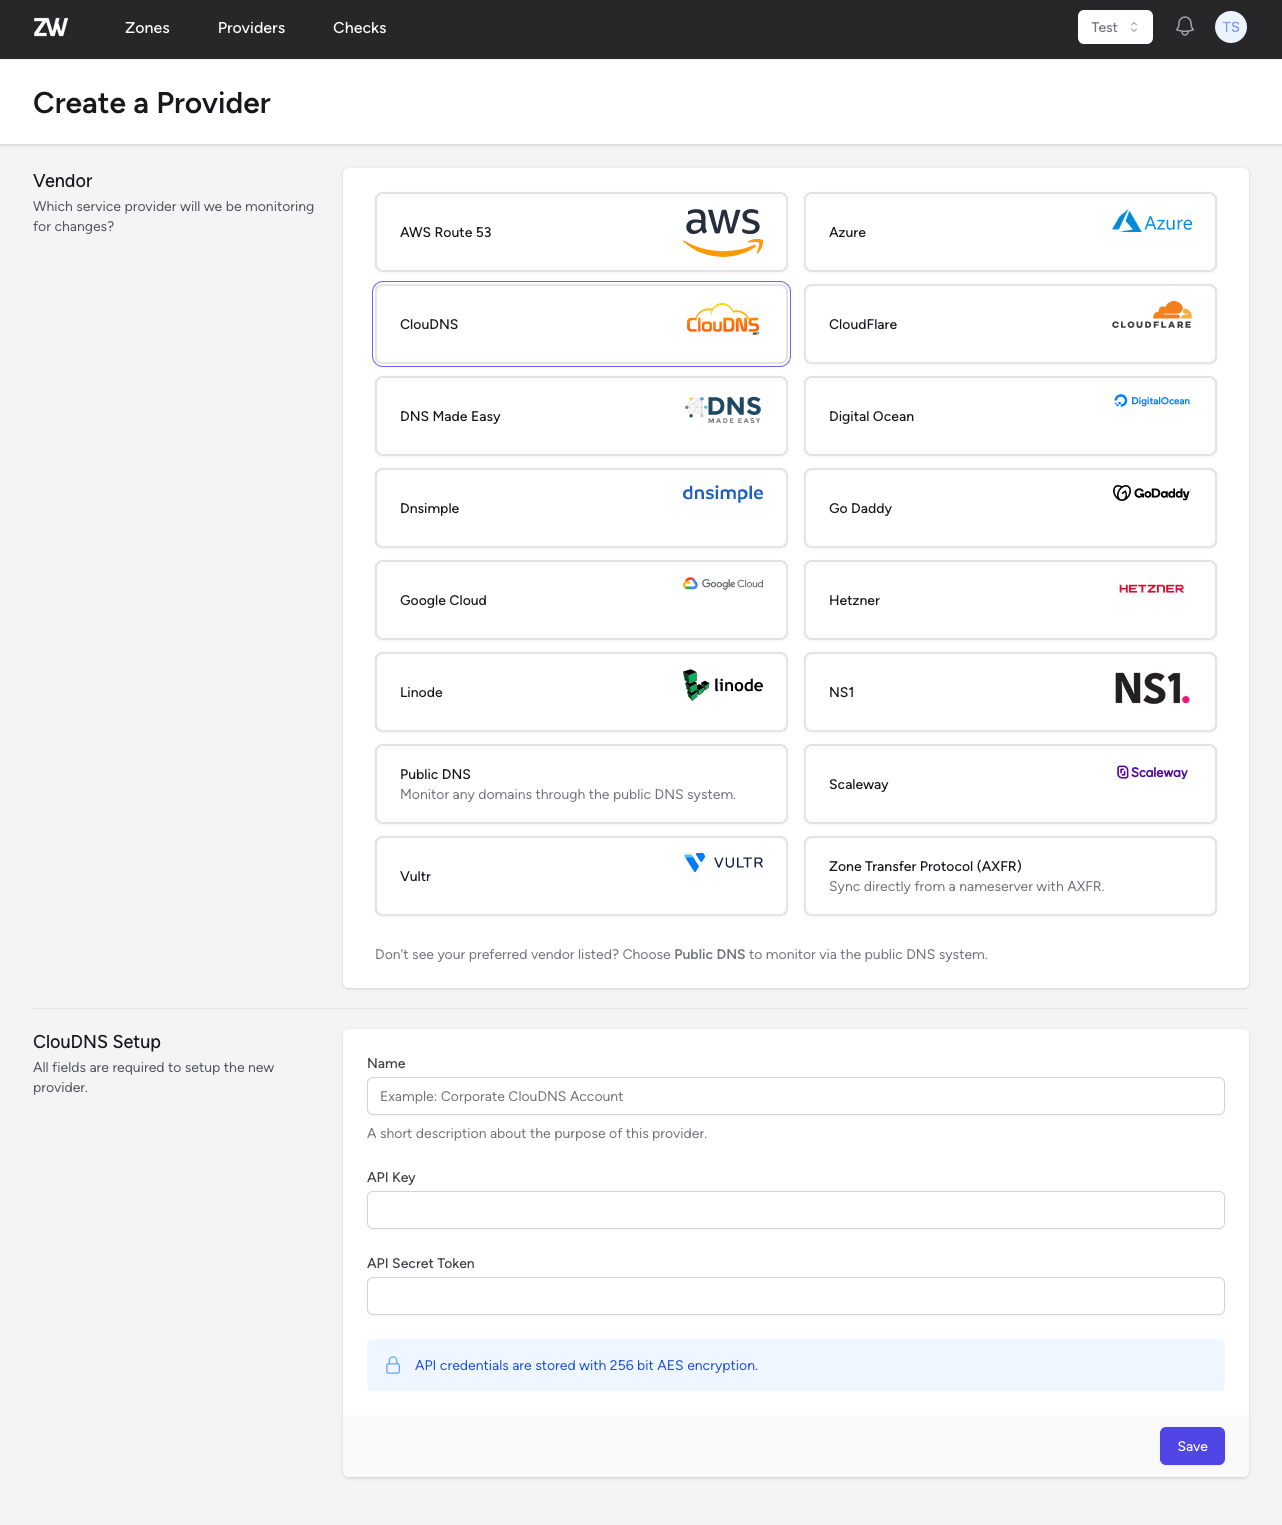Click the GoDaddy logo
This screenshot has width=1282, height=1525.
[1151, 493]
